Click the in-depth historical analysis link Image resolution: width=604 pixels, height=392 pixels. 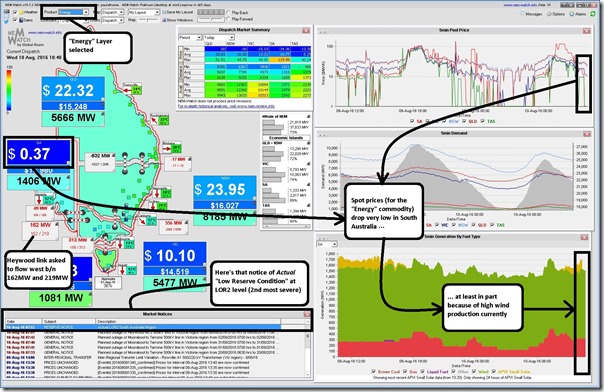(226, 106)
